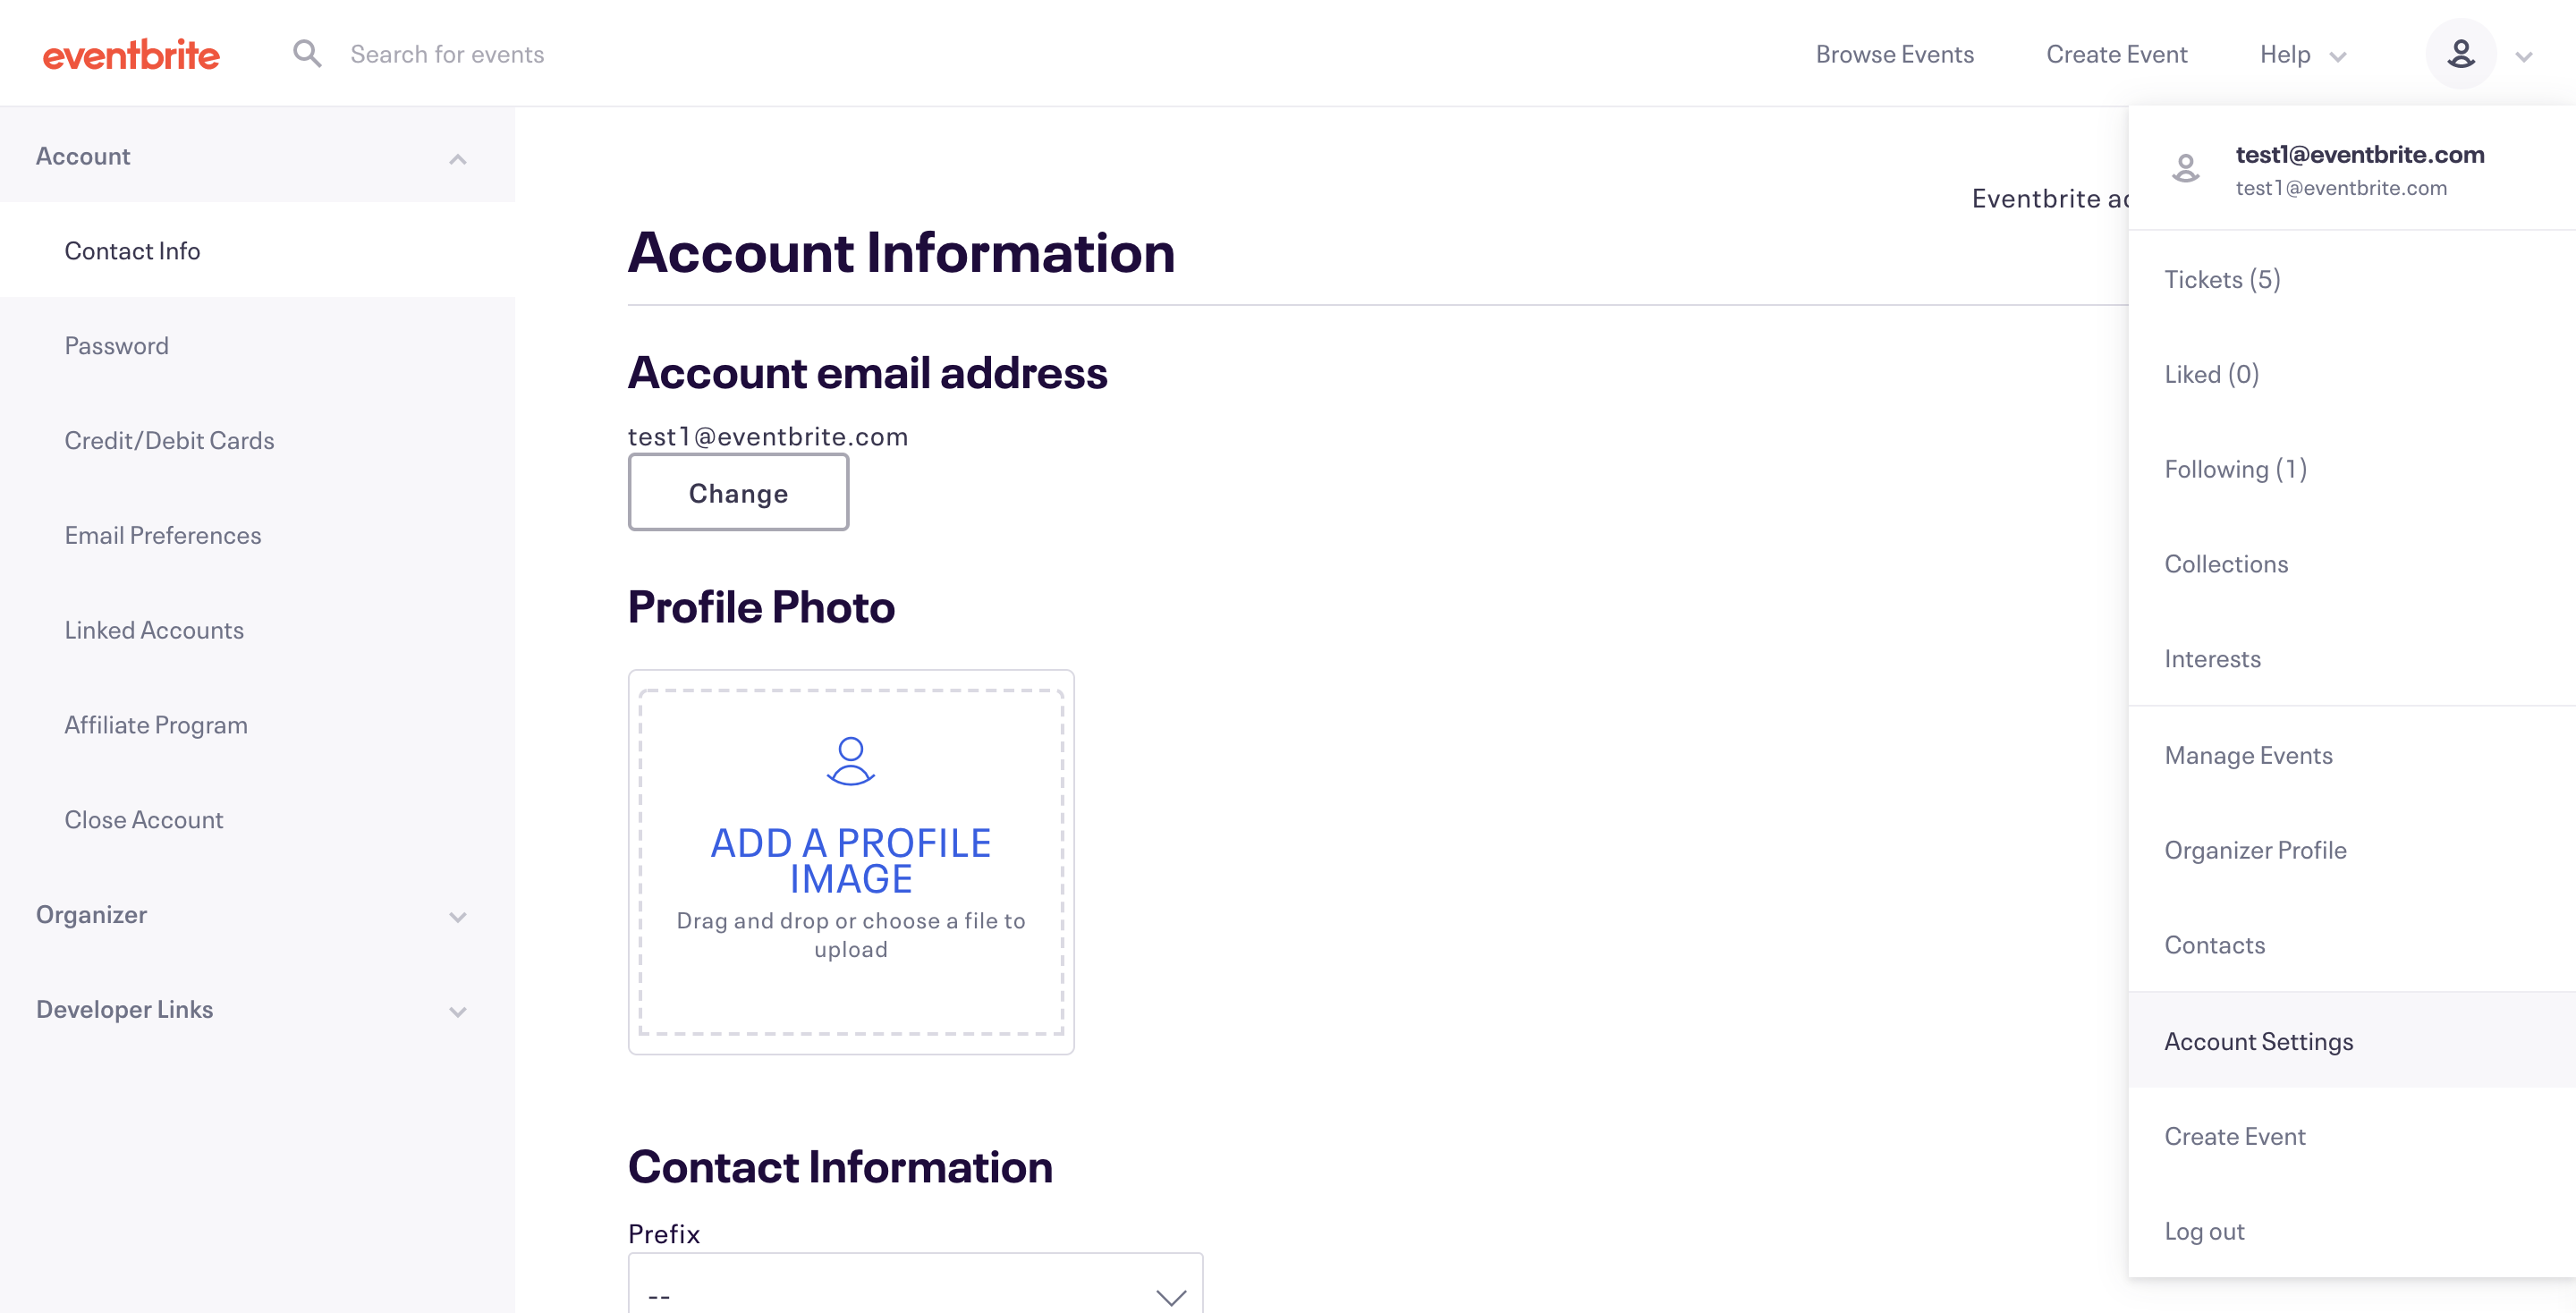Select Log out menu item
Screen dimensions: 2576x1313
tap(2207, 1229)
